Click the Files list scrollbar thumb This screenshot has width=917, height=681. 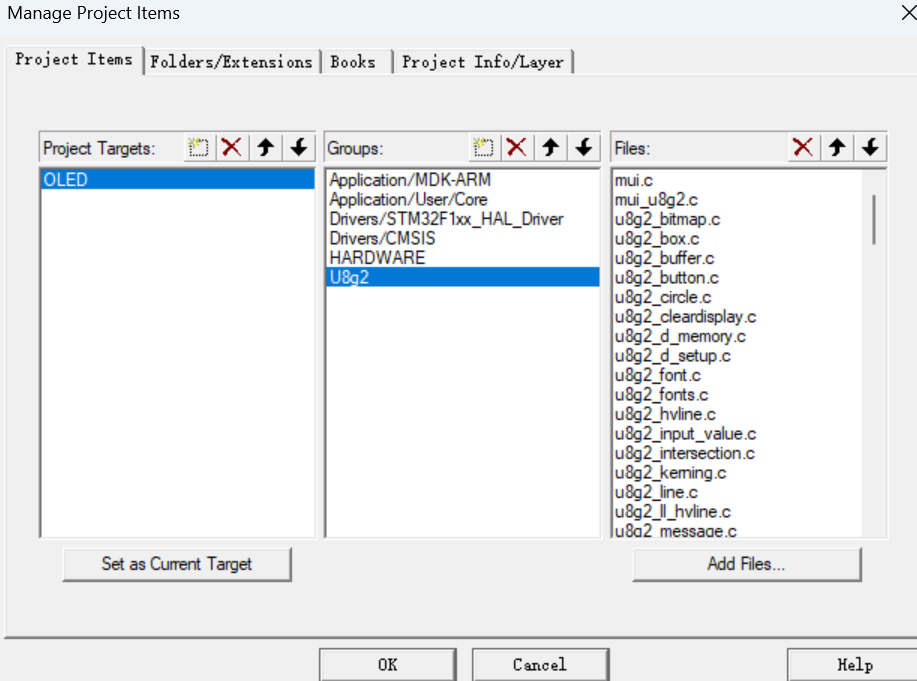click(x=874, y=219)
